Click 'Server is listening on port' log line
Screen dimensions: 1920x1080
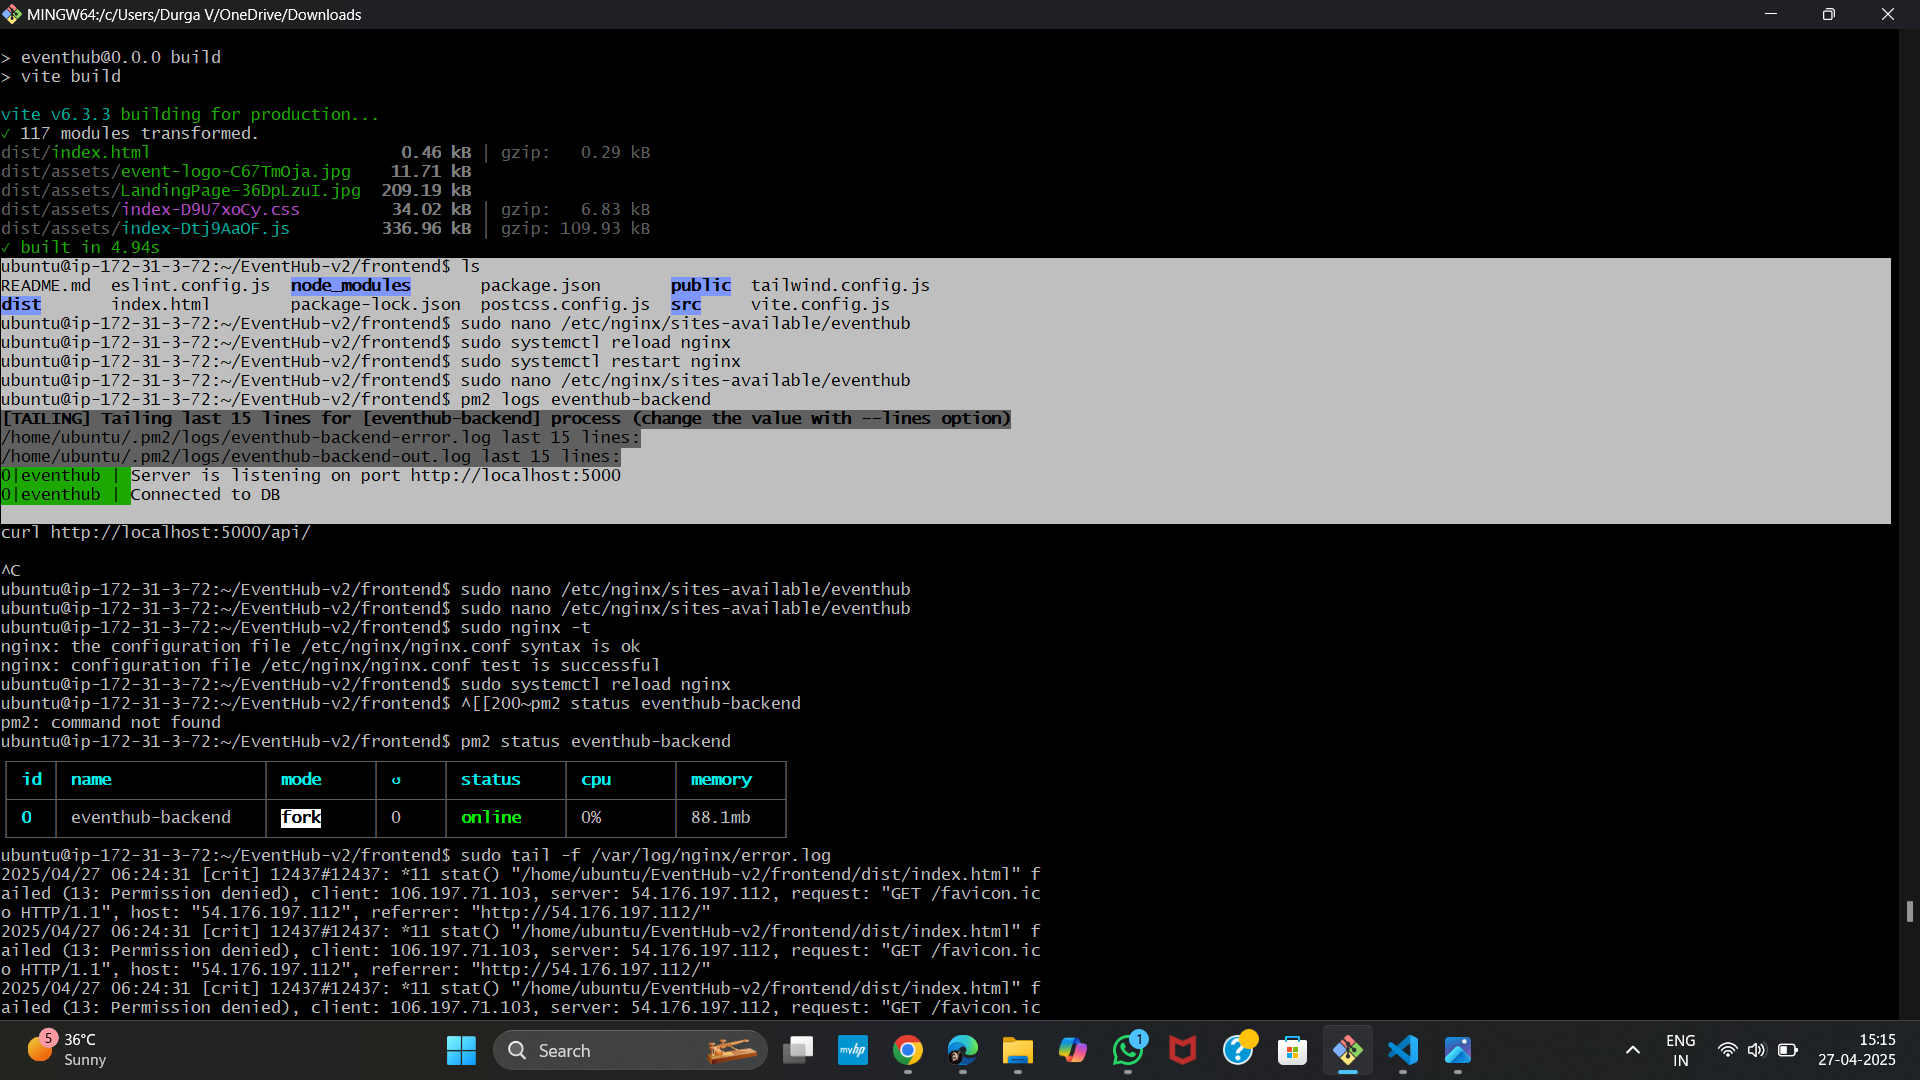coord(376,475)
